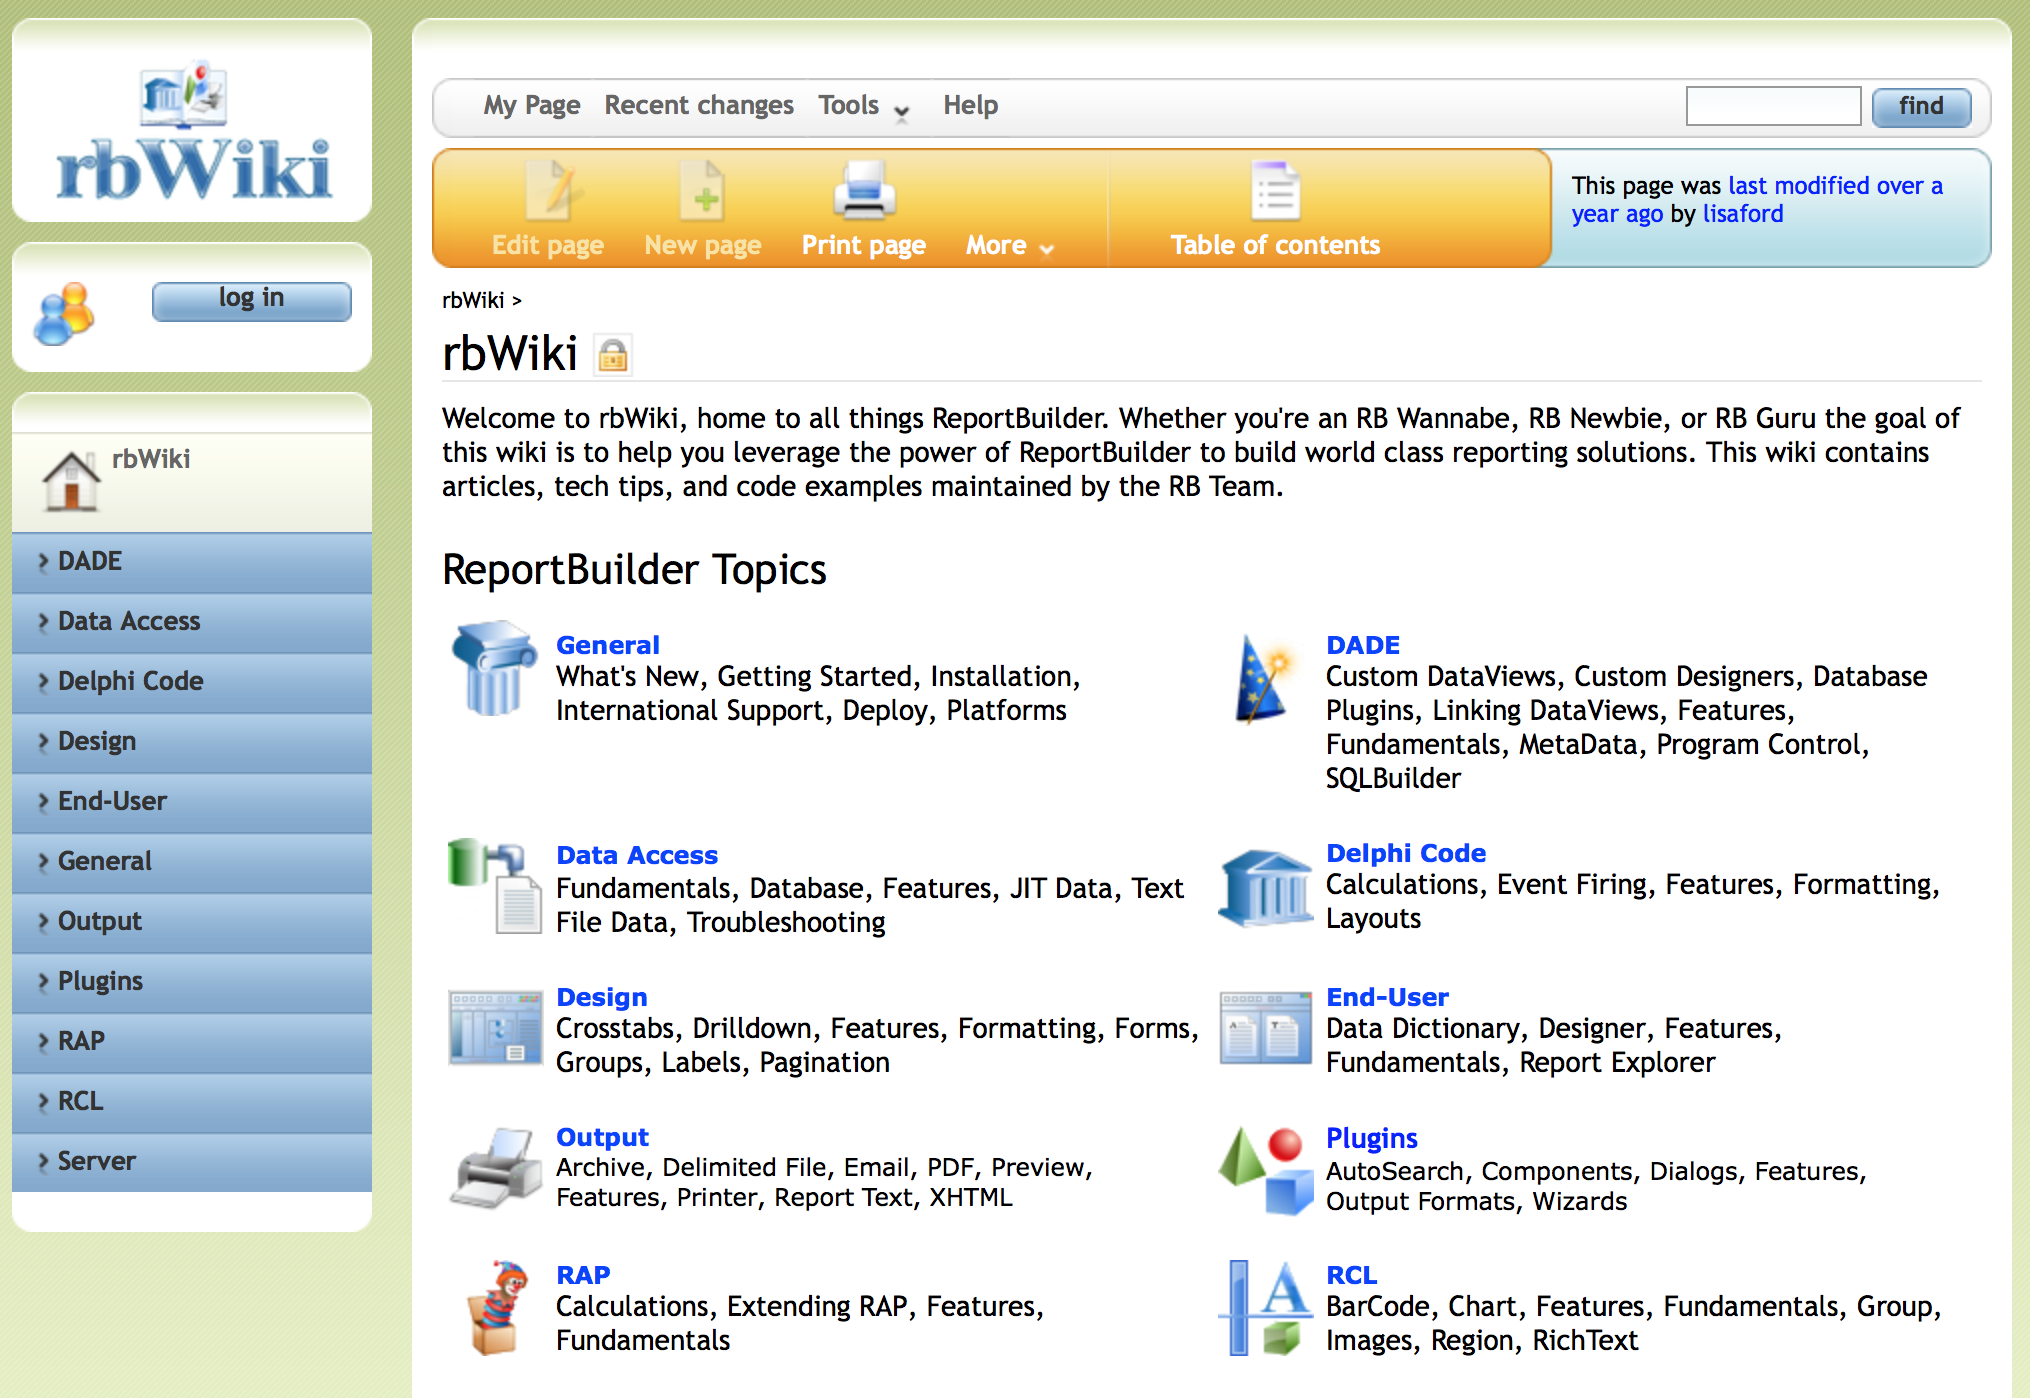Image resolution: width=2030 pixels, height=1398 pixels.
Task: Open My Page in top menu
Action: coord(532,106)
